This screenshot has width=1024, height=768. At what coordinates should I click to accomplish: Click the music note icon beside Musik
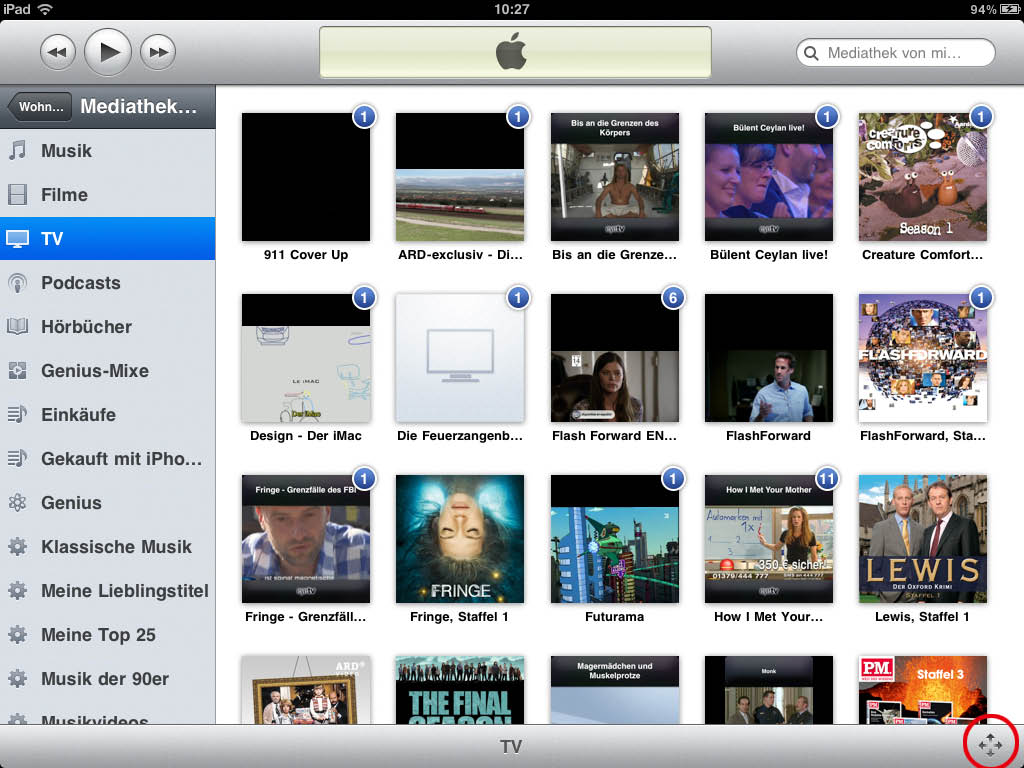(x=18, y=151)
